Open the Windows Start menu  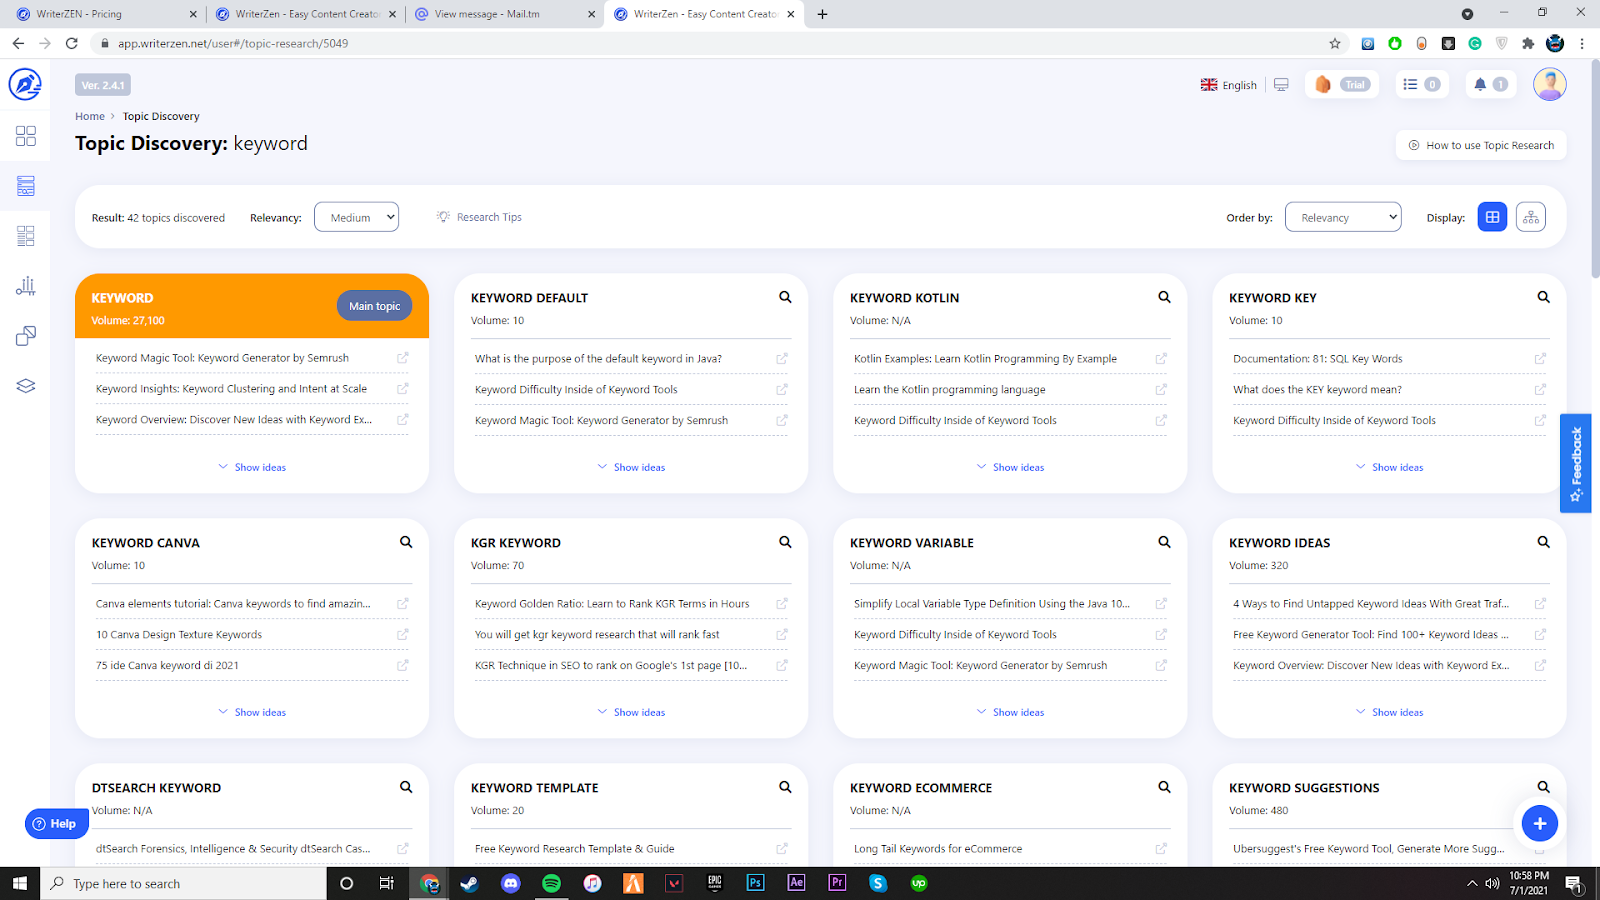click(20, 883)
